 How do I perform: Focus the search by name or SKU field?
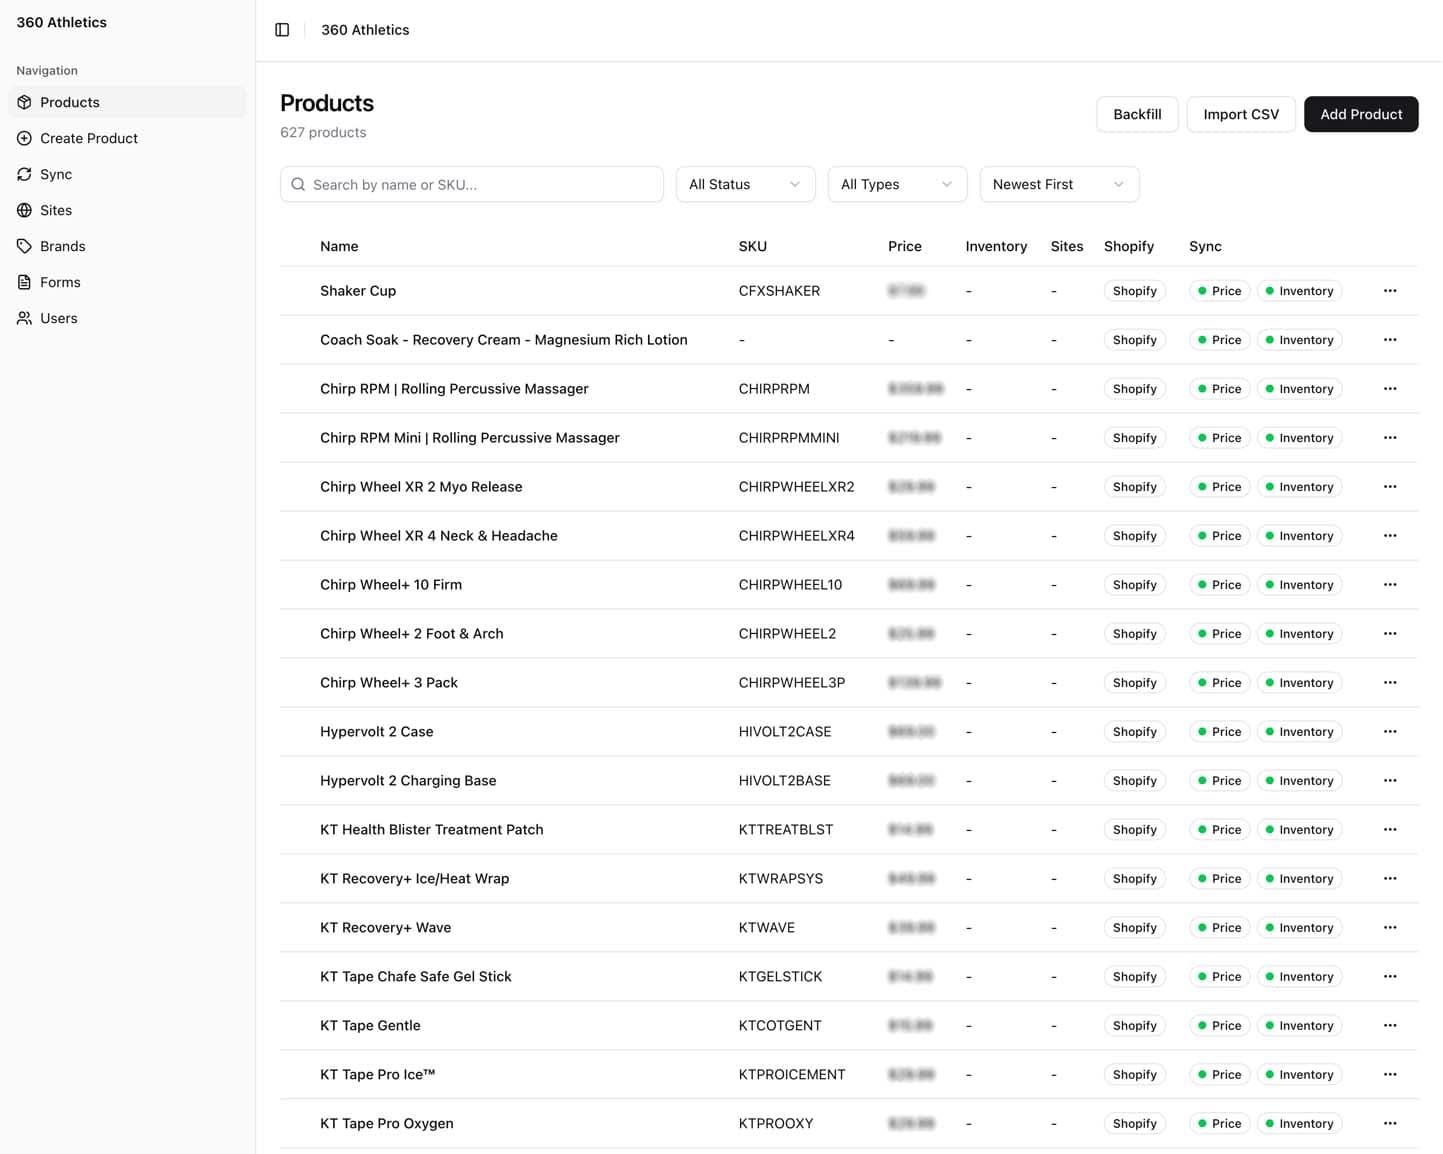pyautogui.click(x=472, y=184)
